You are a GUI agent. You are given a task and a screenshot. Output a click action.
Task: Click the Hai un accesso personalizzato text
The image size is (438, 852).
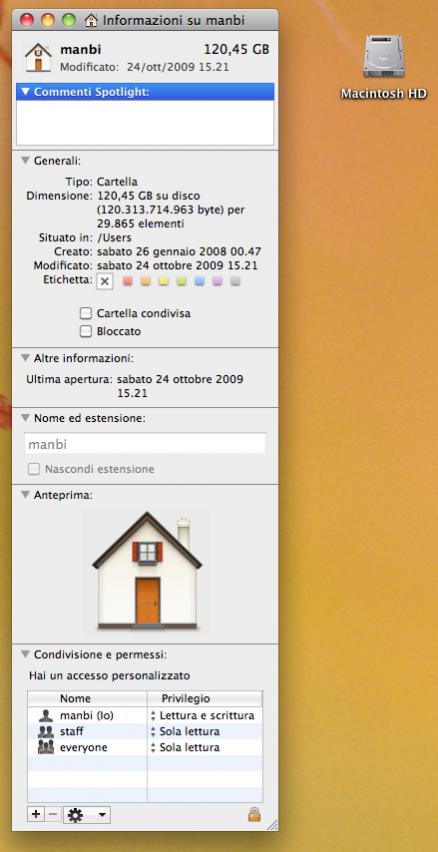click(x=109, y=676)
